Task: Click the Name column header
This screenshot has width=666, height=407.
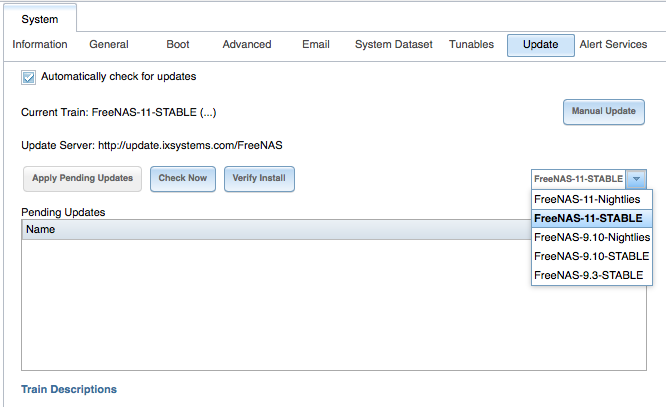Action: pos(276,229)
